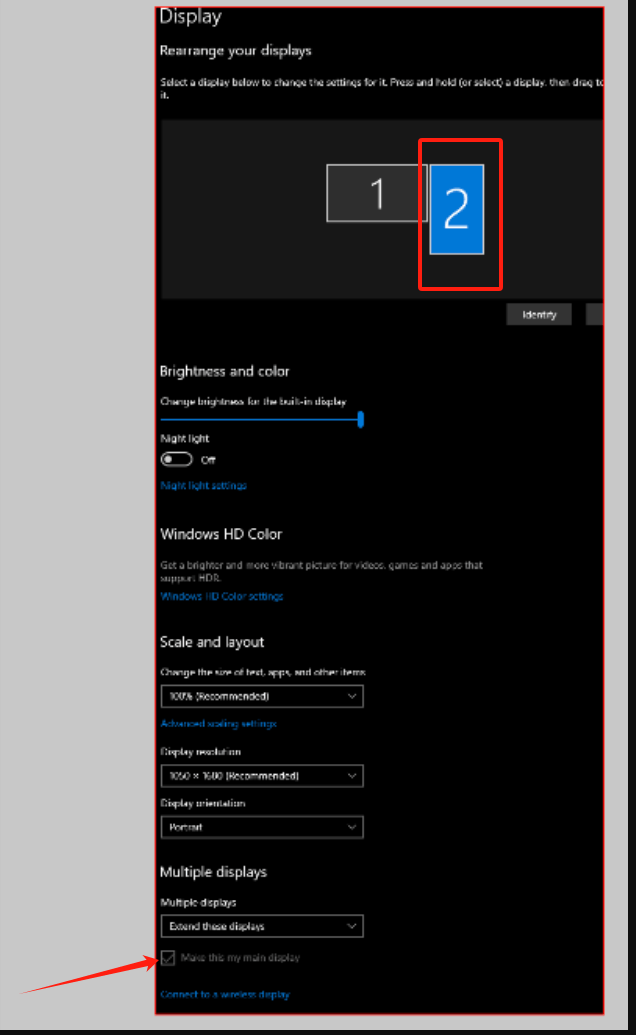Click the Windows HD Color heading
This screenshot has width=636, height=1035.
coord(221,534)
